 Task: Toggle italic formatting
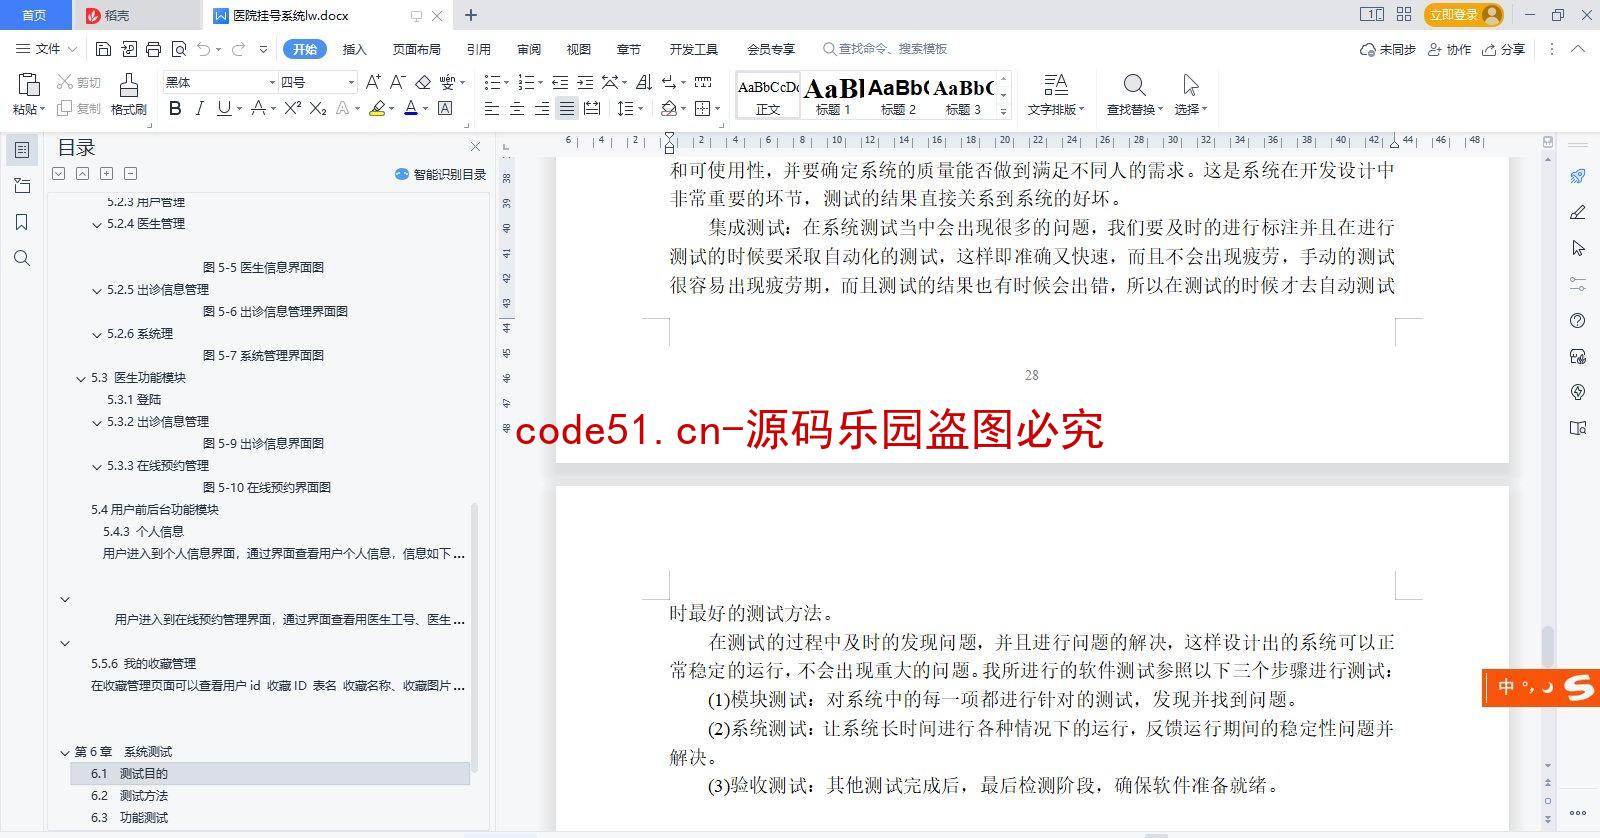click(x=199, y=108)
